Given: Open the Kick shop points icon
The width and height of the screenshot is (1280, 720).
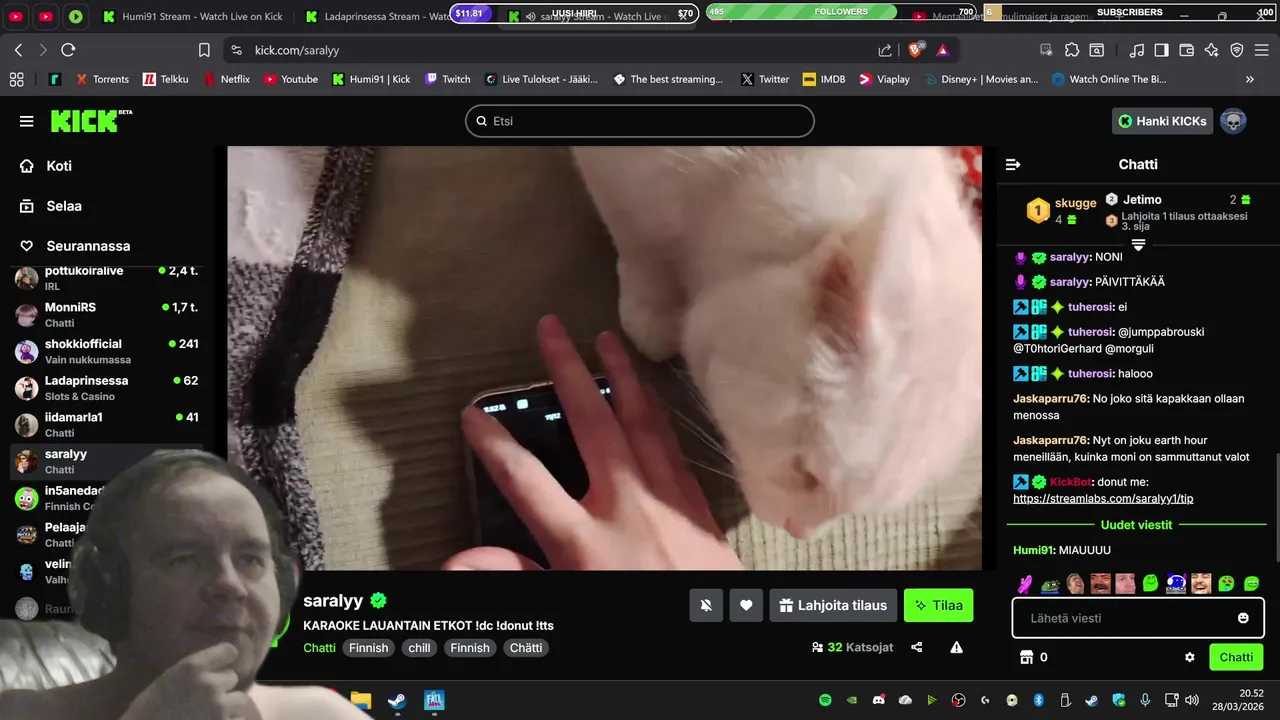Looking at the screenshot, I should point(1025,657).
